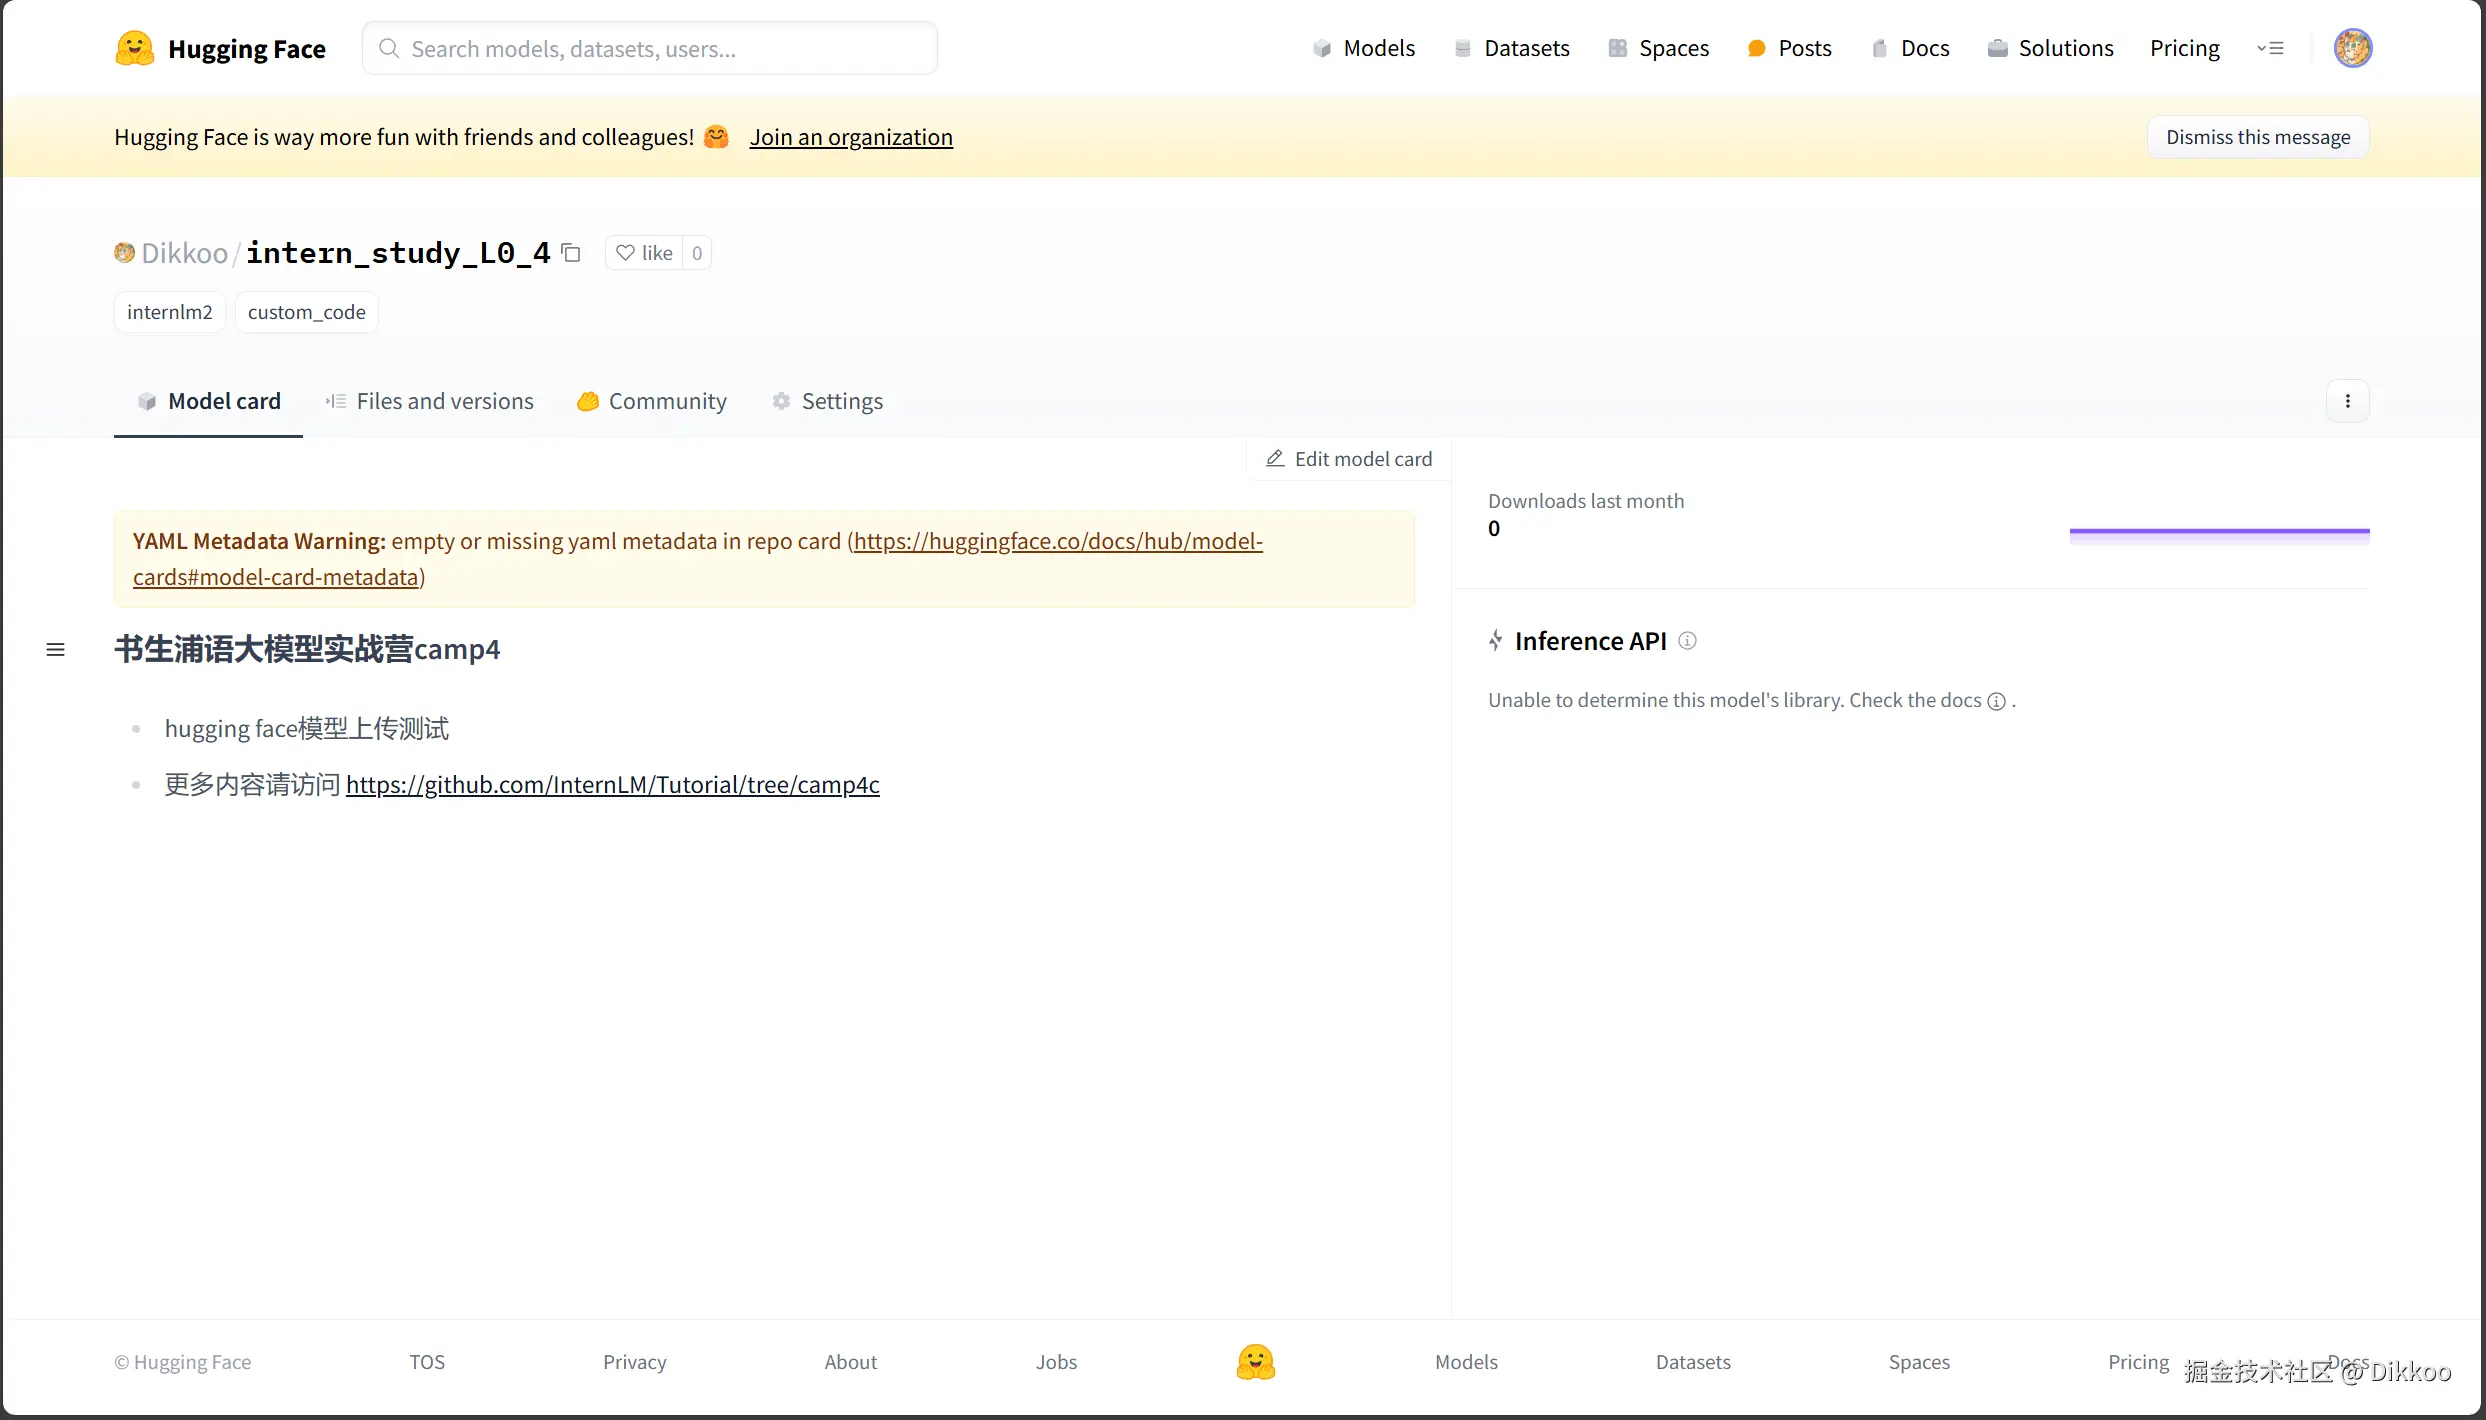This screenshot has height=1420, width=2486.
Task: Click the Dikkoo owner avatar icon
Action: tap(124, 253)
